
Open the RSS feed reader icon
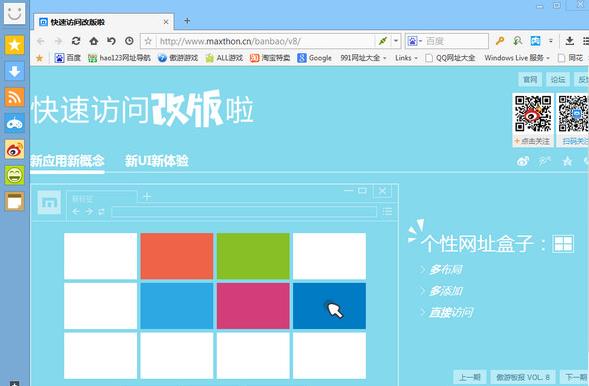point(14,97)
